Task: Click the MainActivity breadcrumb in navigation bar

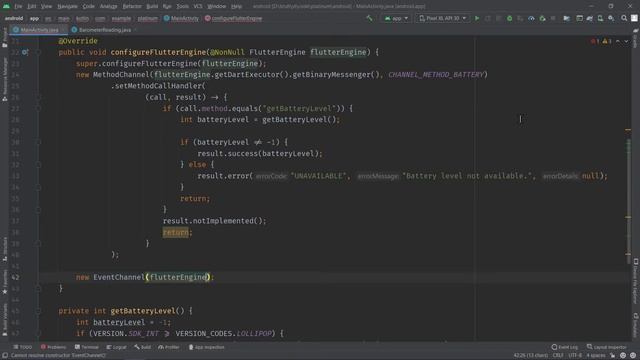Action: click(181, 18)
